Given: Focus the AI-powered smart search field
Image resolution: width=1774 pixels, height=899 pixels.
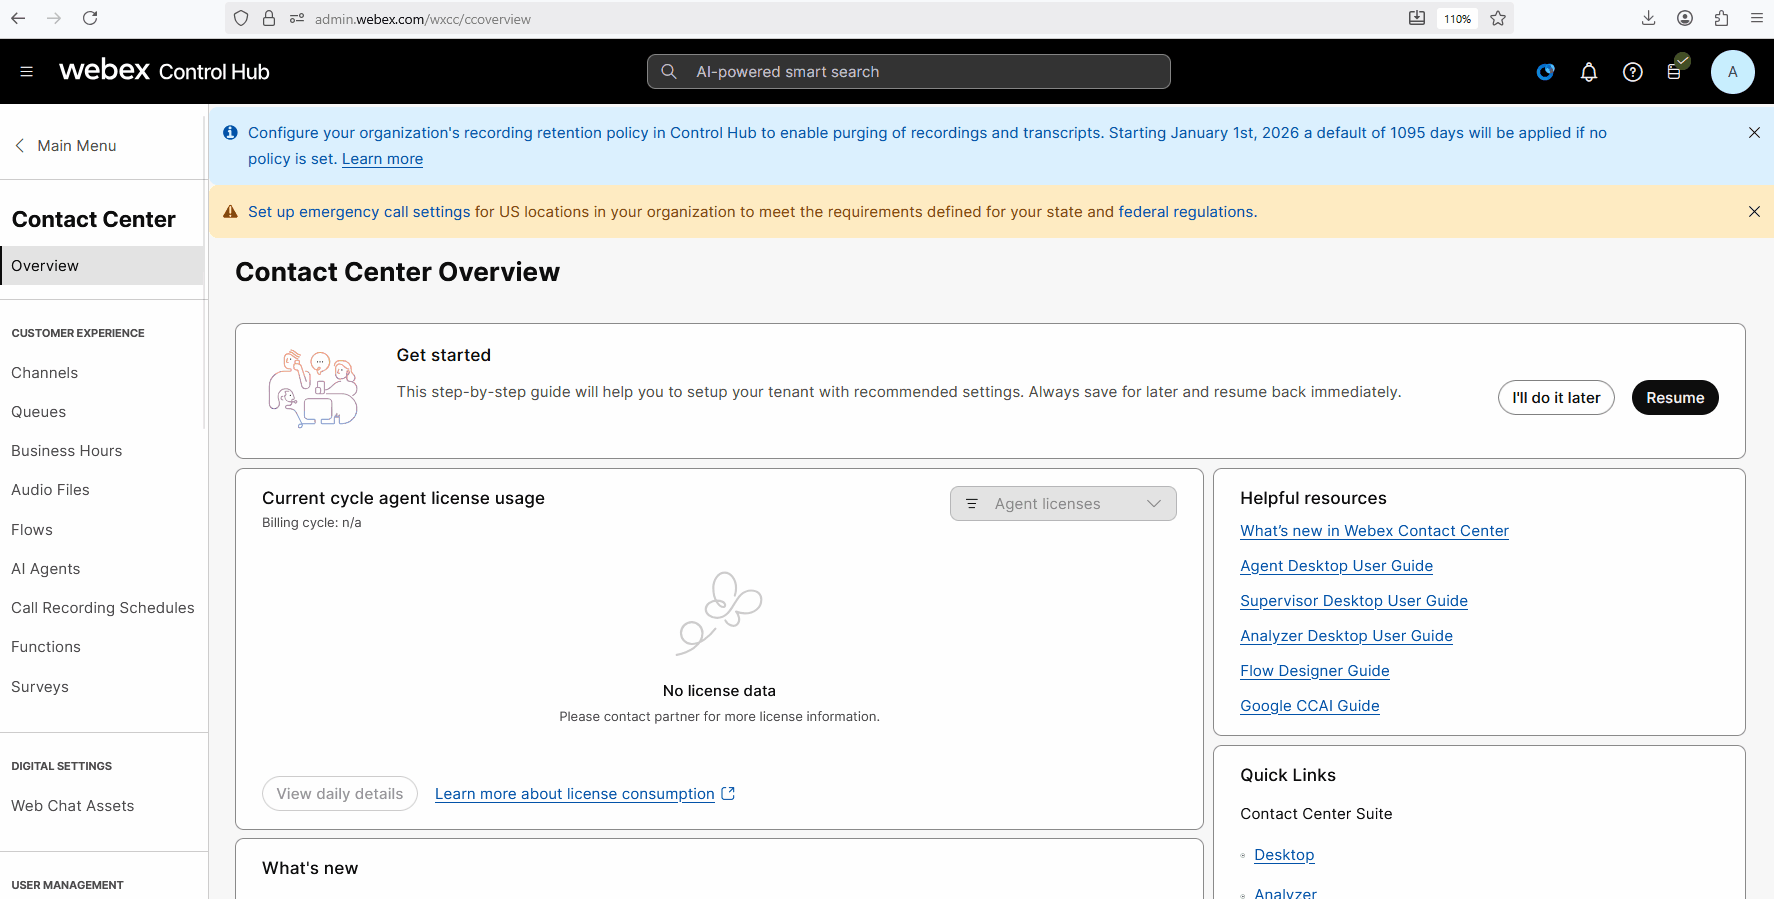Looking at the screenshot, I should pyautogui.click(x=908, y=72).
